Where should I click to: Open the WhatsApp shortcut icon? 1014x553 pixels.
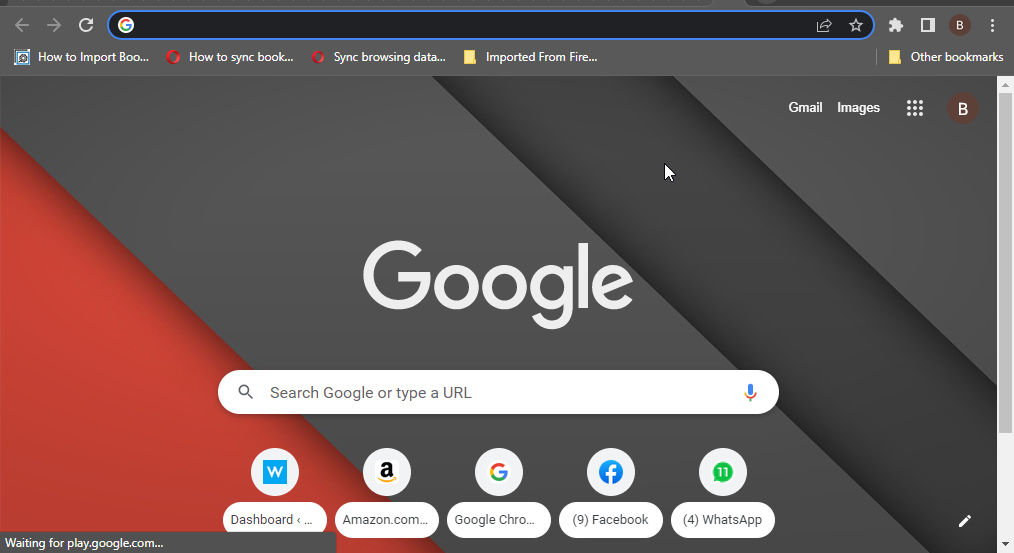(x=722, y=472)
